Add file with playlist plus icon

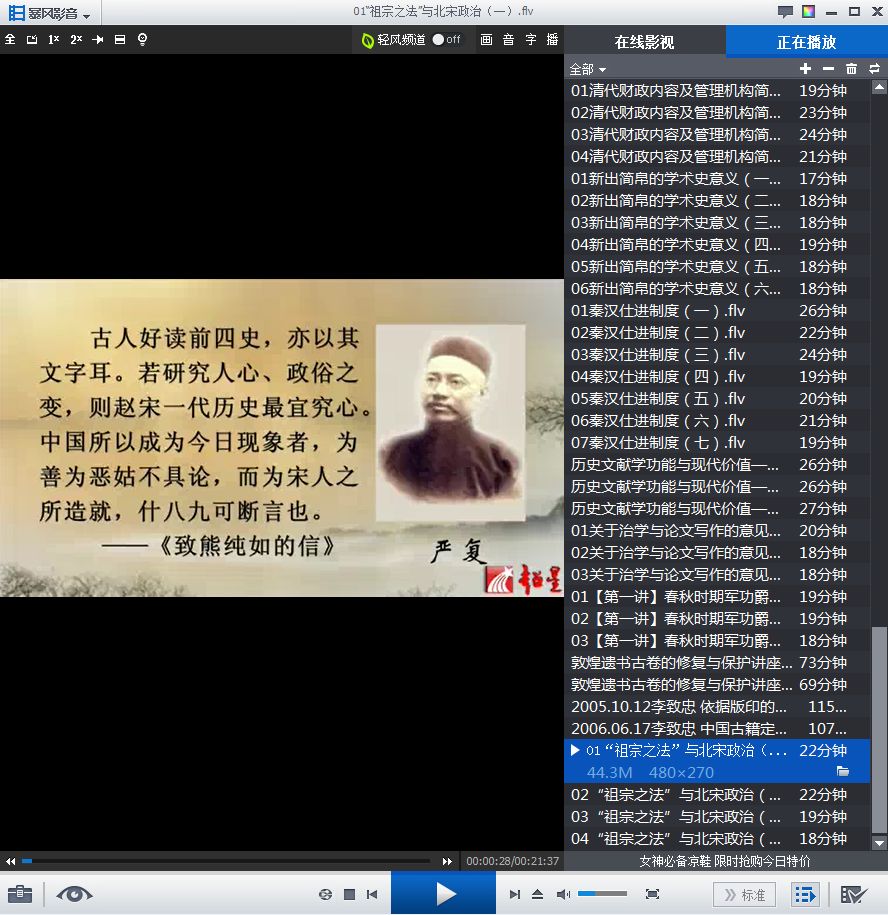click(x=805, y=69)
